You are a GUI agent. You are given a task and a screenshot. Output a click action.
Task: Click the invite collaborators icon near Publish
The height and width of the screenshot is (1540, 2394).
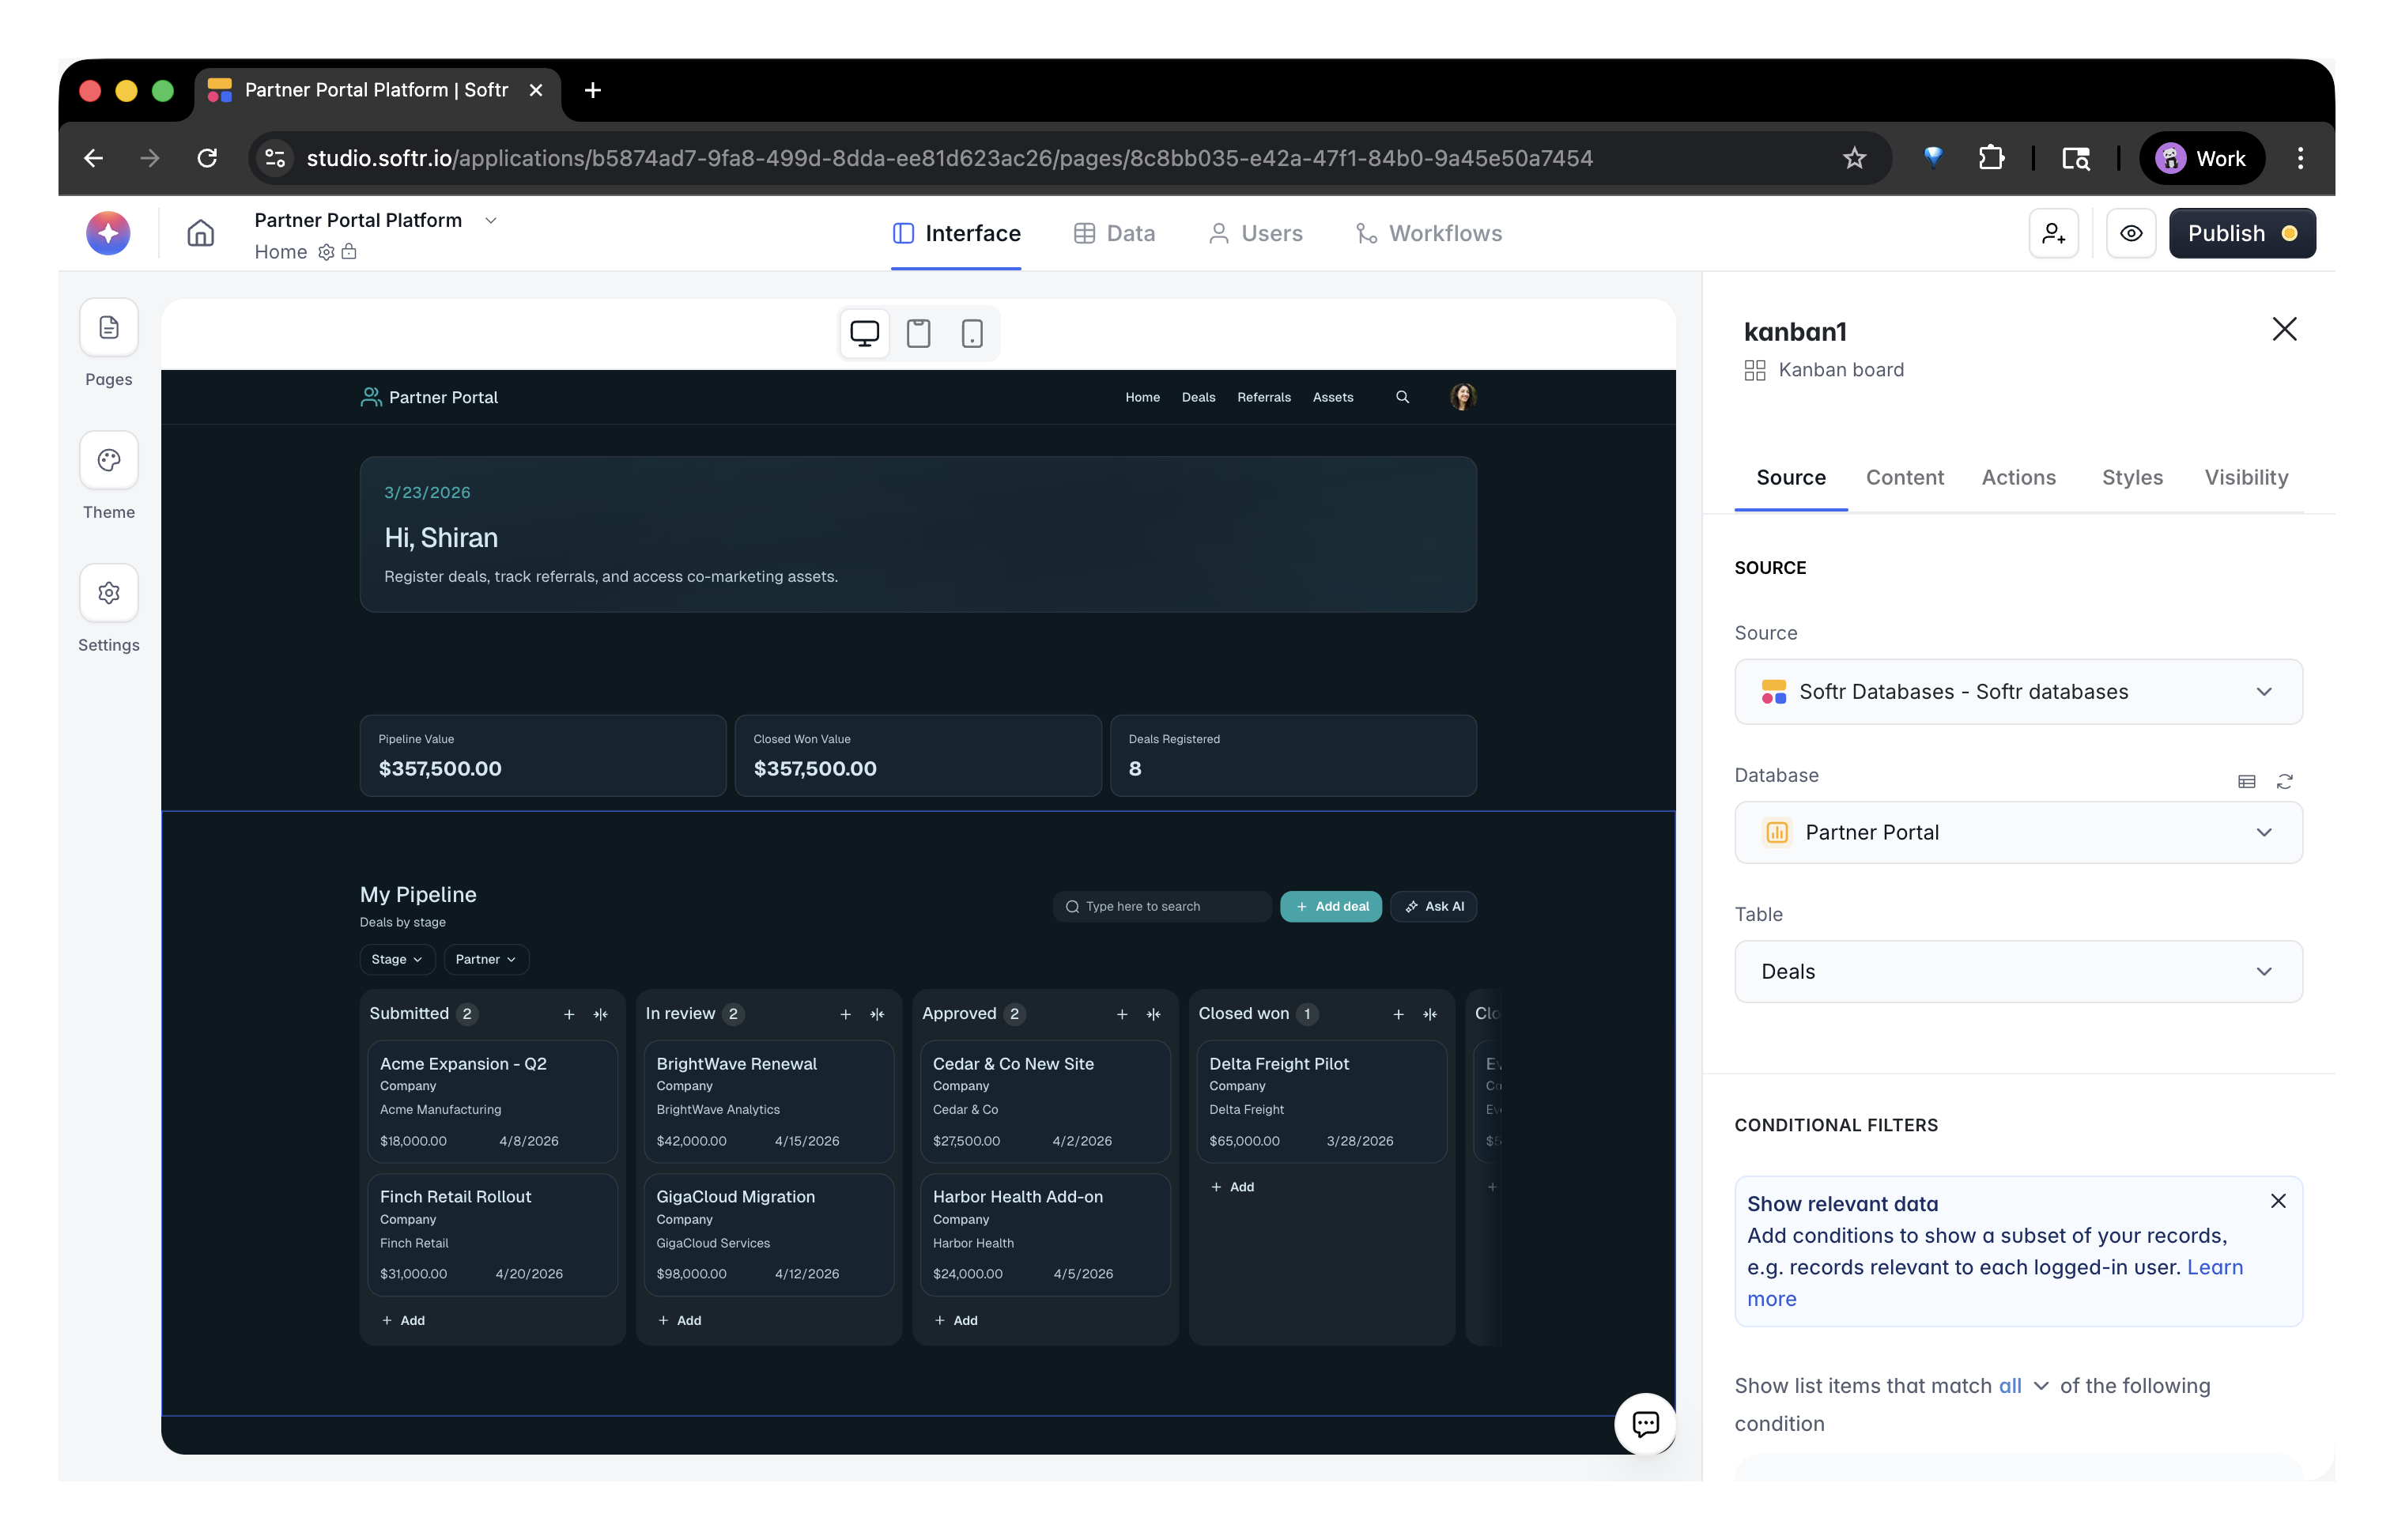pos(2053,233)
